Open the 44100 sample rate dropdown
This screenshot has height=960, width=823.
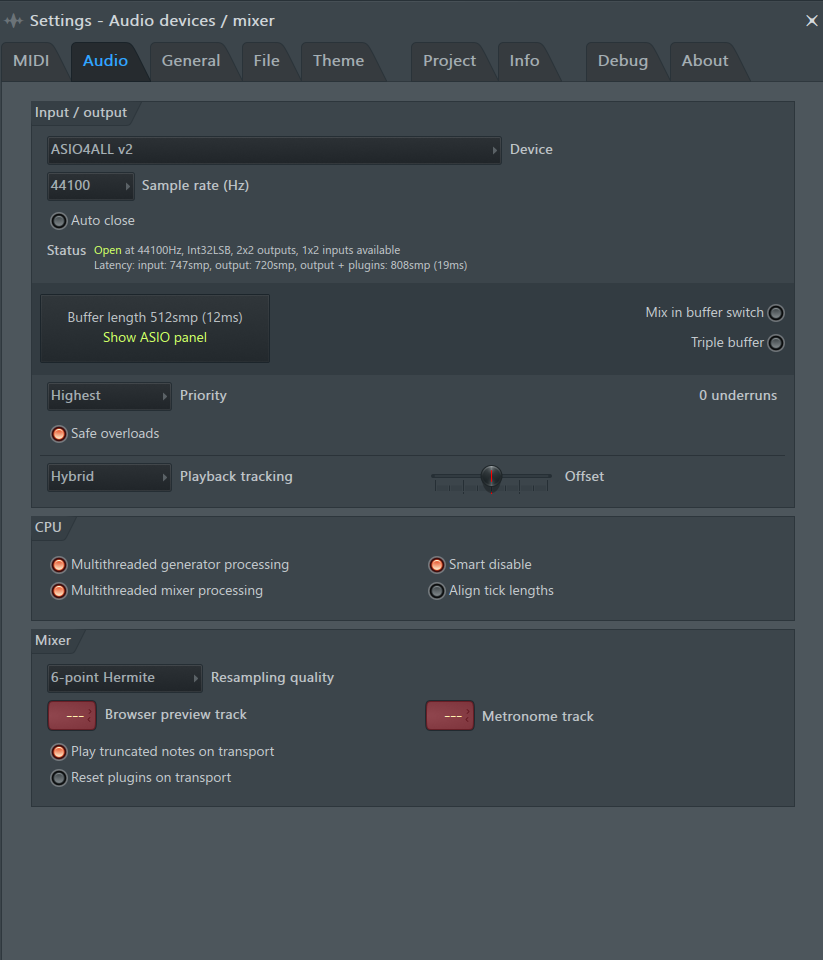coord(90,186)
